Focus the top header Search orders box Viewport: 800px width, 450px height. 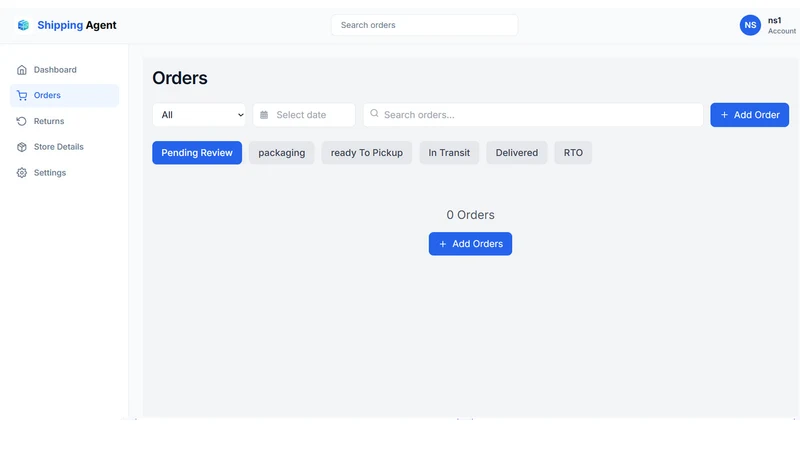tap(424, 25)
